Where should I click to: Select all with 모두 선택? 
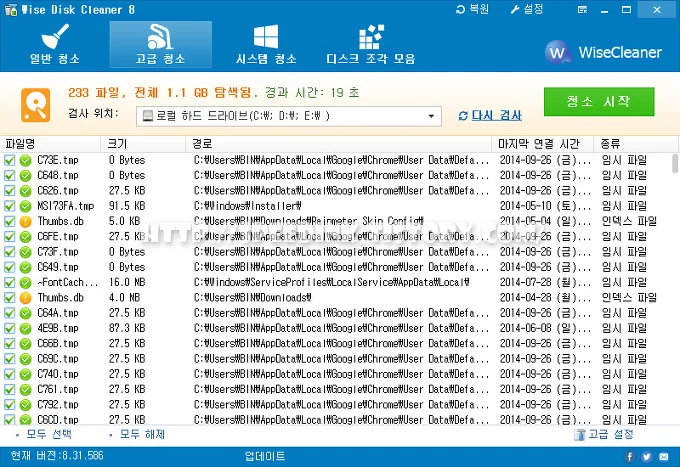[49, 434]
